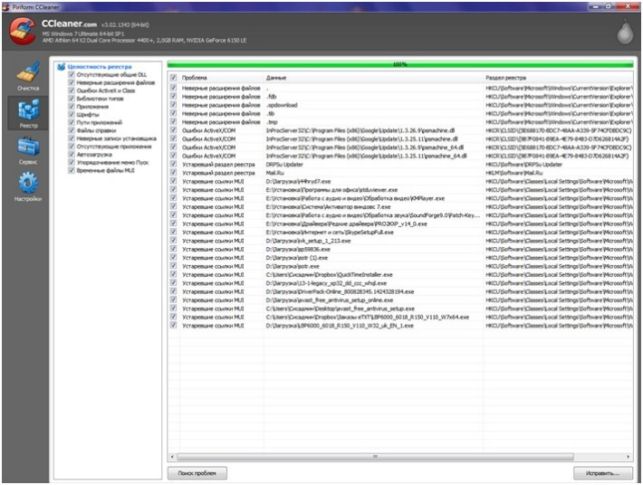This screenshot has width=643, height=485.
Task: Toggle select-all checkbox in results header
Action: [173, 77]
